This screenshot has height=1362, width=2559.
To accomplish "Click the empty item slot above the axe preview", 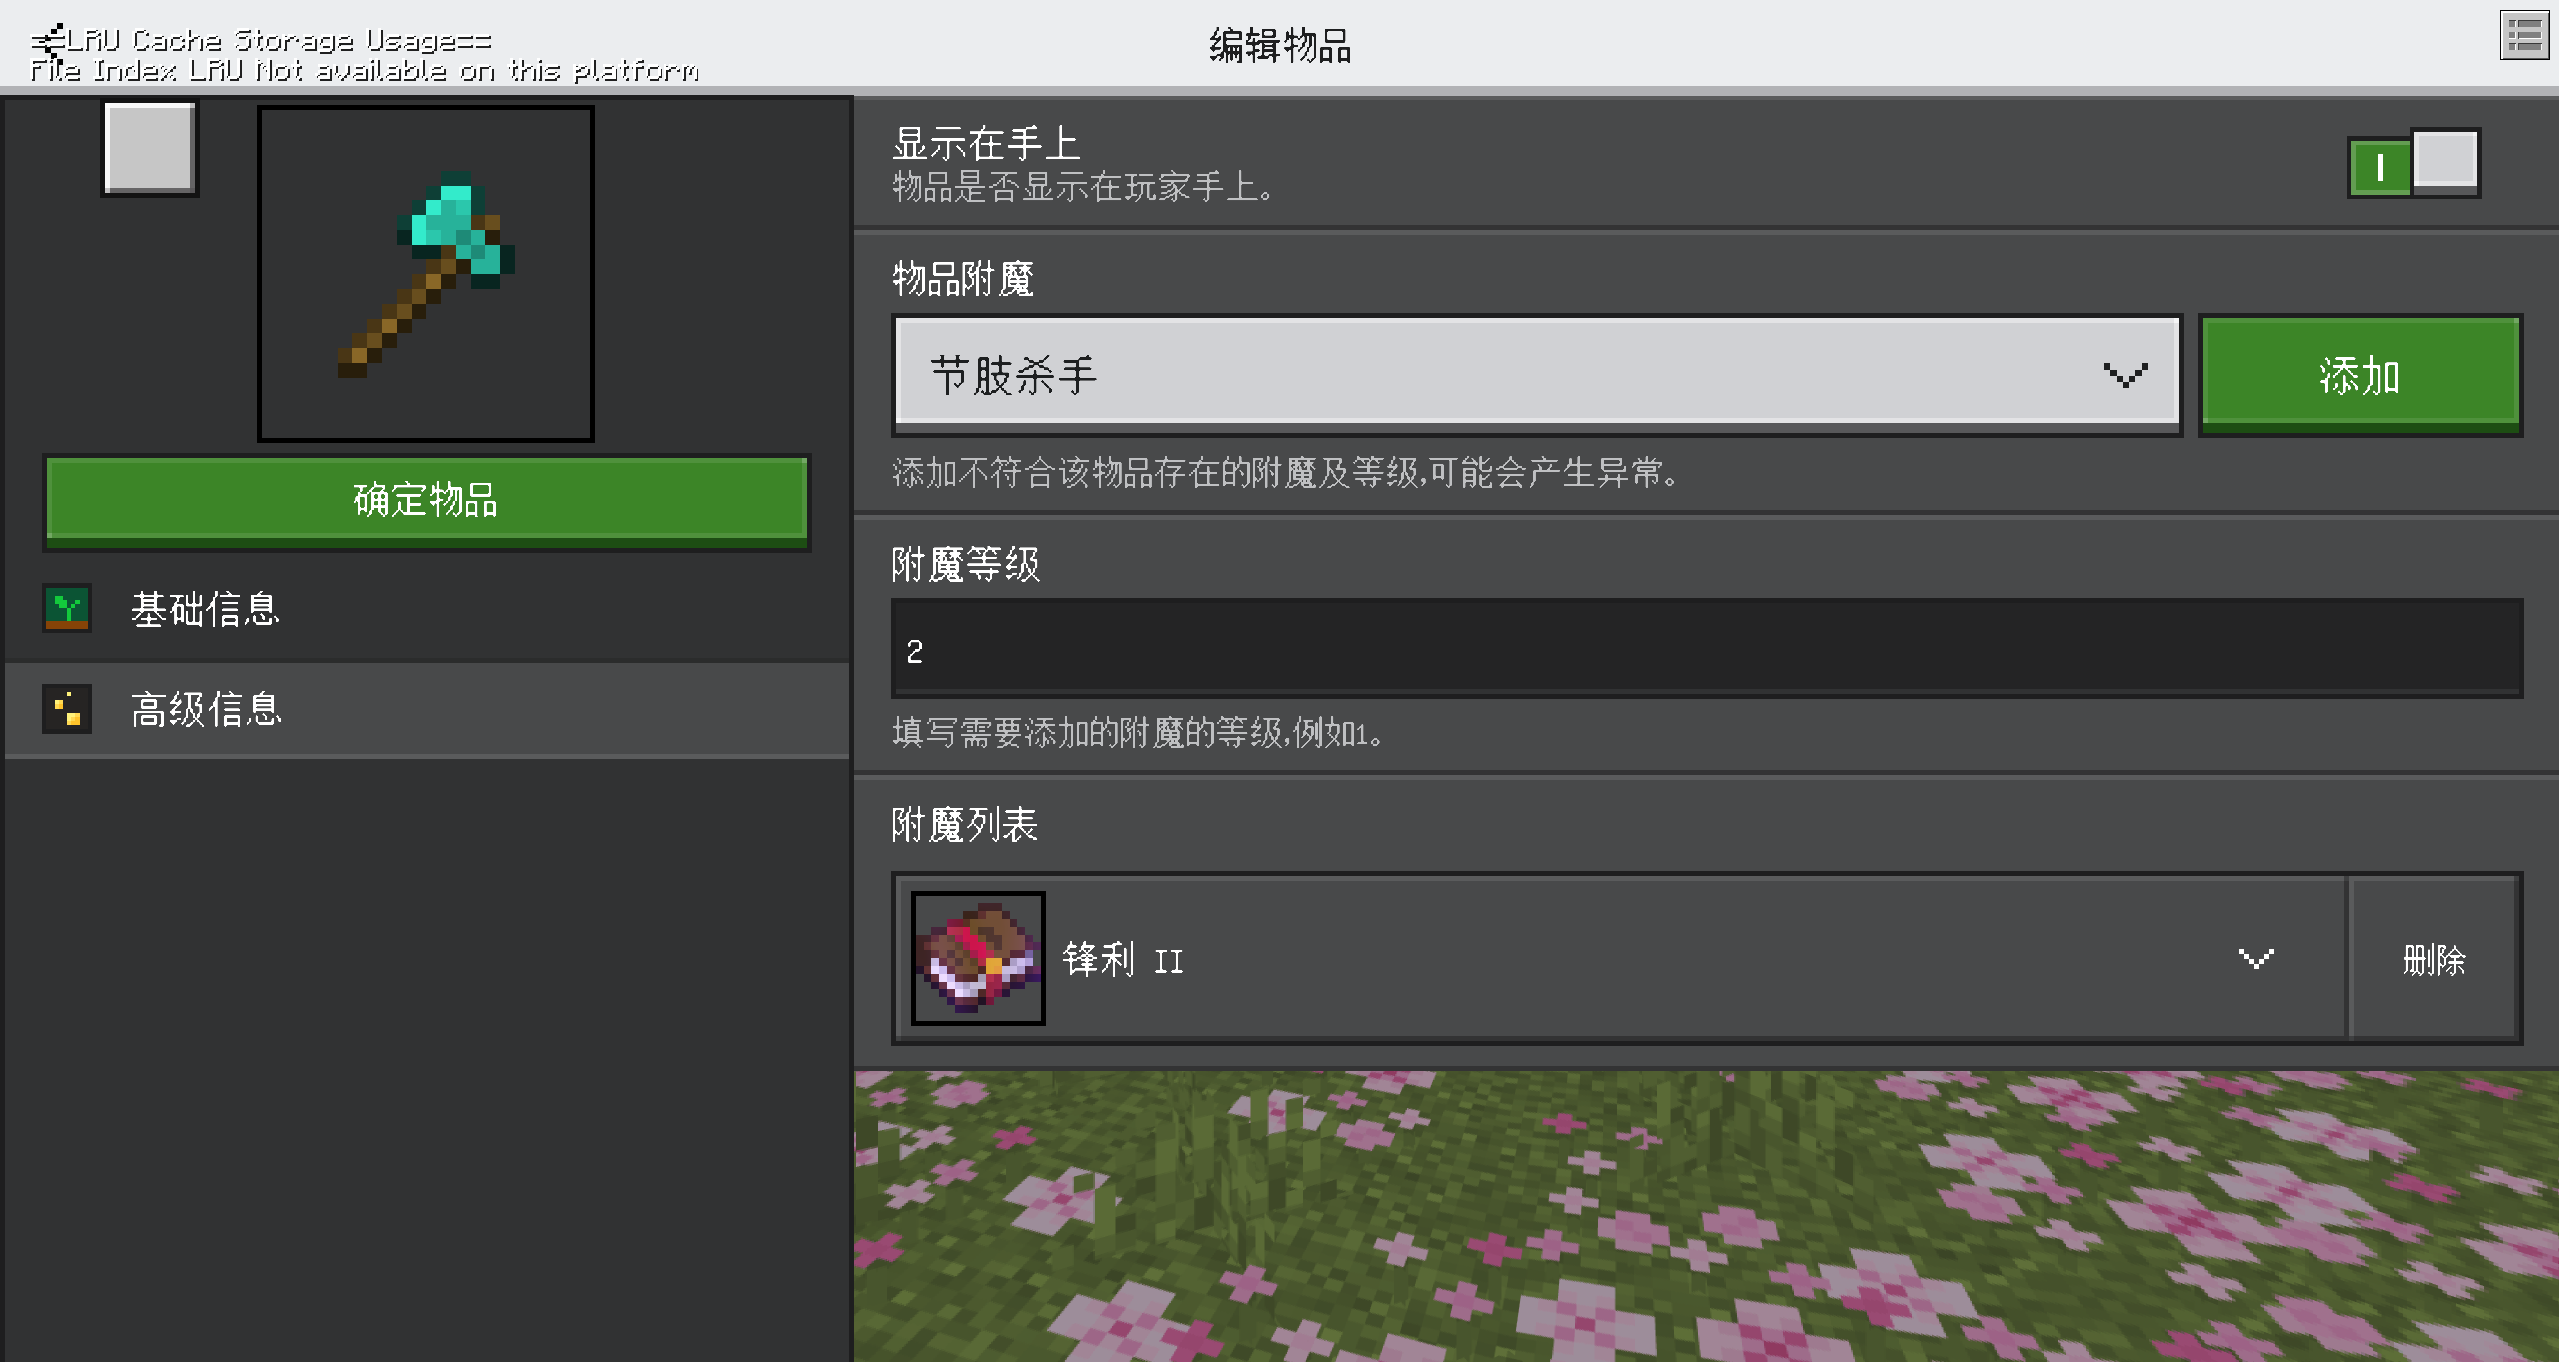I will click(x=150, y=148).
